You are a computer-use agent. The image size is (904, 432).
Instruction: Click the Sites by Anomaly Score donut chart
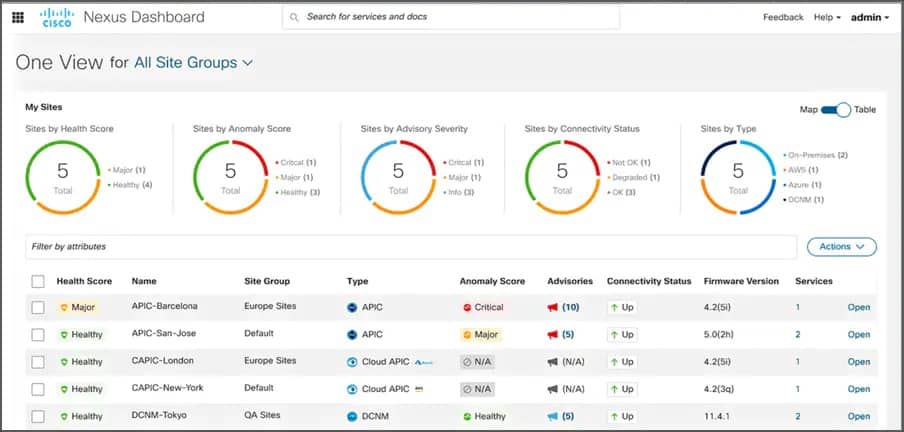pyautogui.click(x=231, y=178)
